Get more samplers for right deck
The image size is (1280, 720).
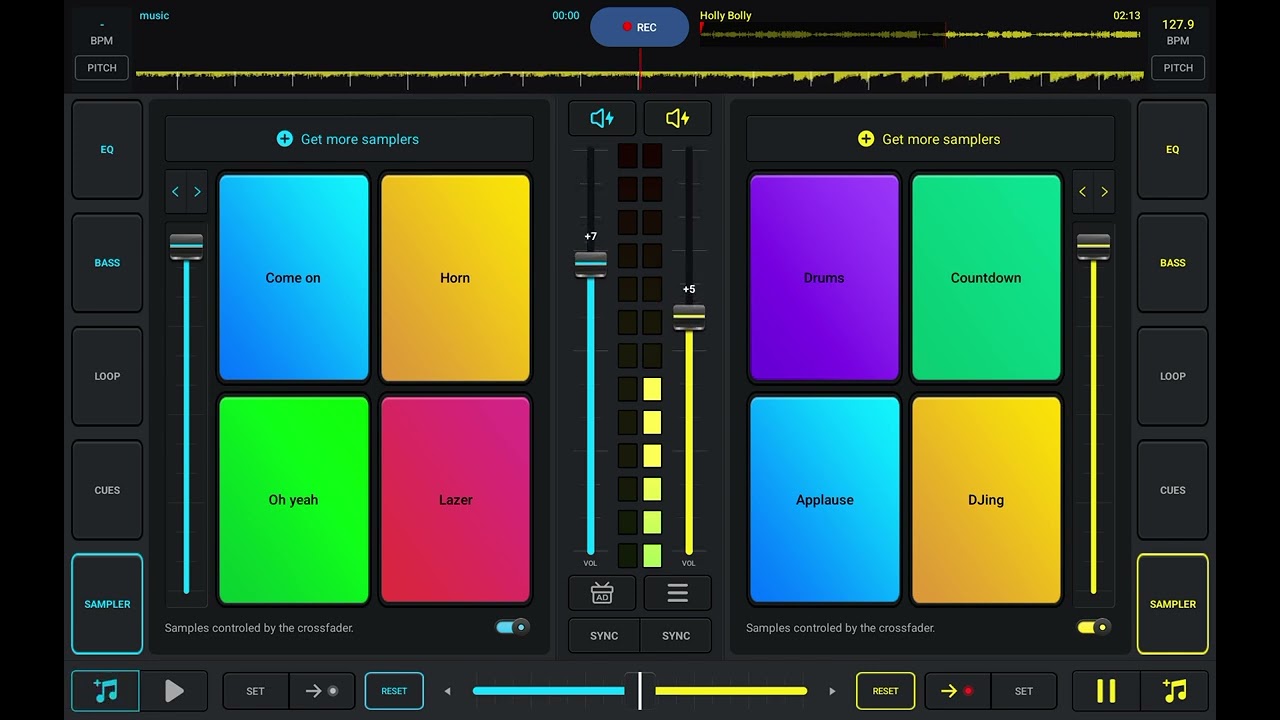930,139
